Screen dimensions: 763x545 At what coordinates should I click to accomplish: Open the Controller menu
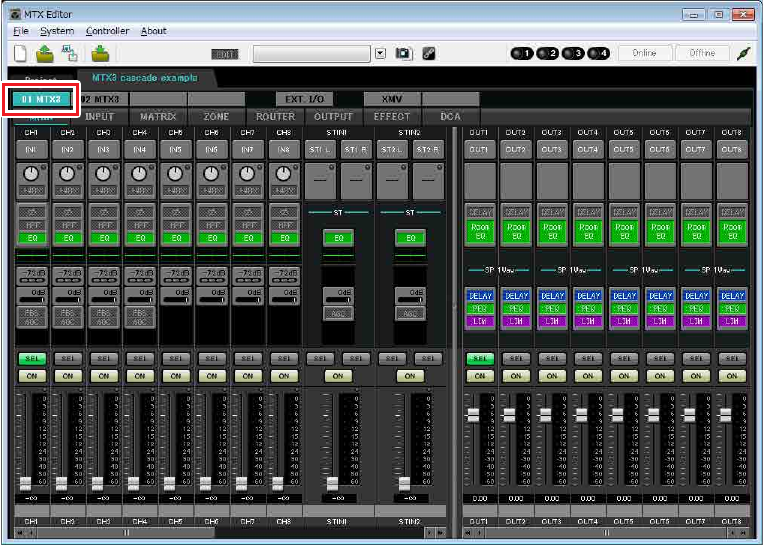[x=107, y=31]
